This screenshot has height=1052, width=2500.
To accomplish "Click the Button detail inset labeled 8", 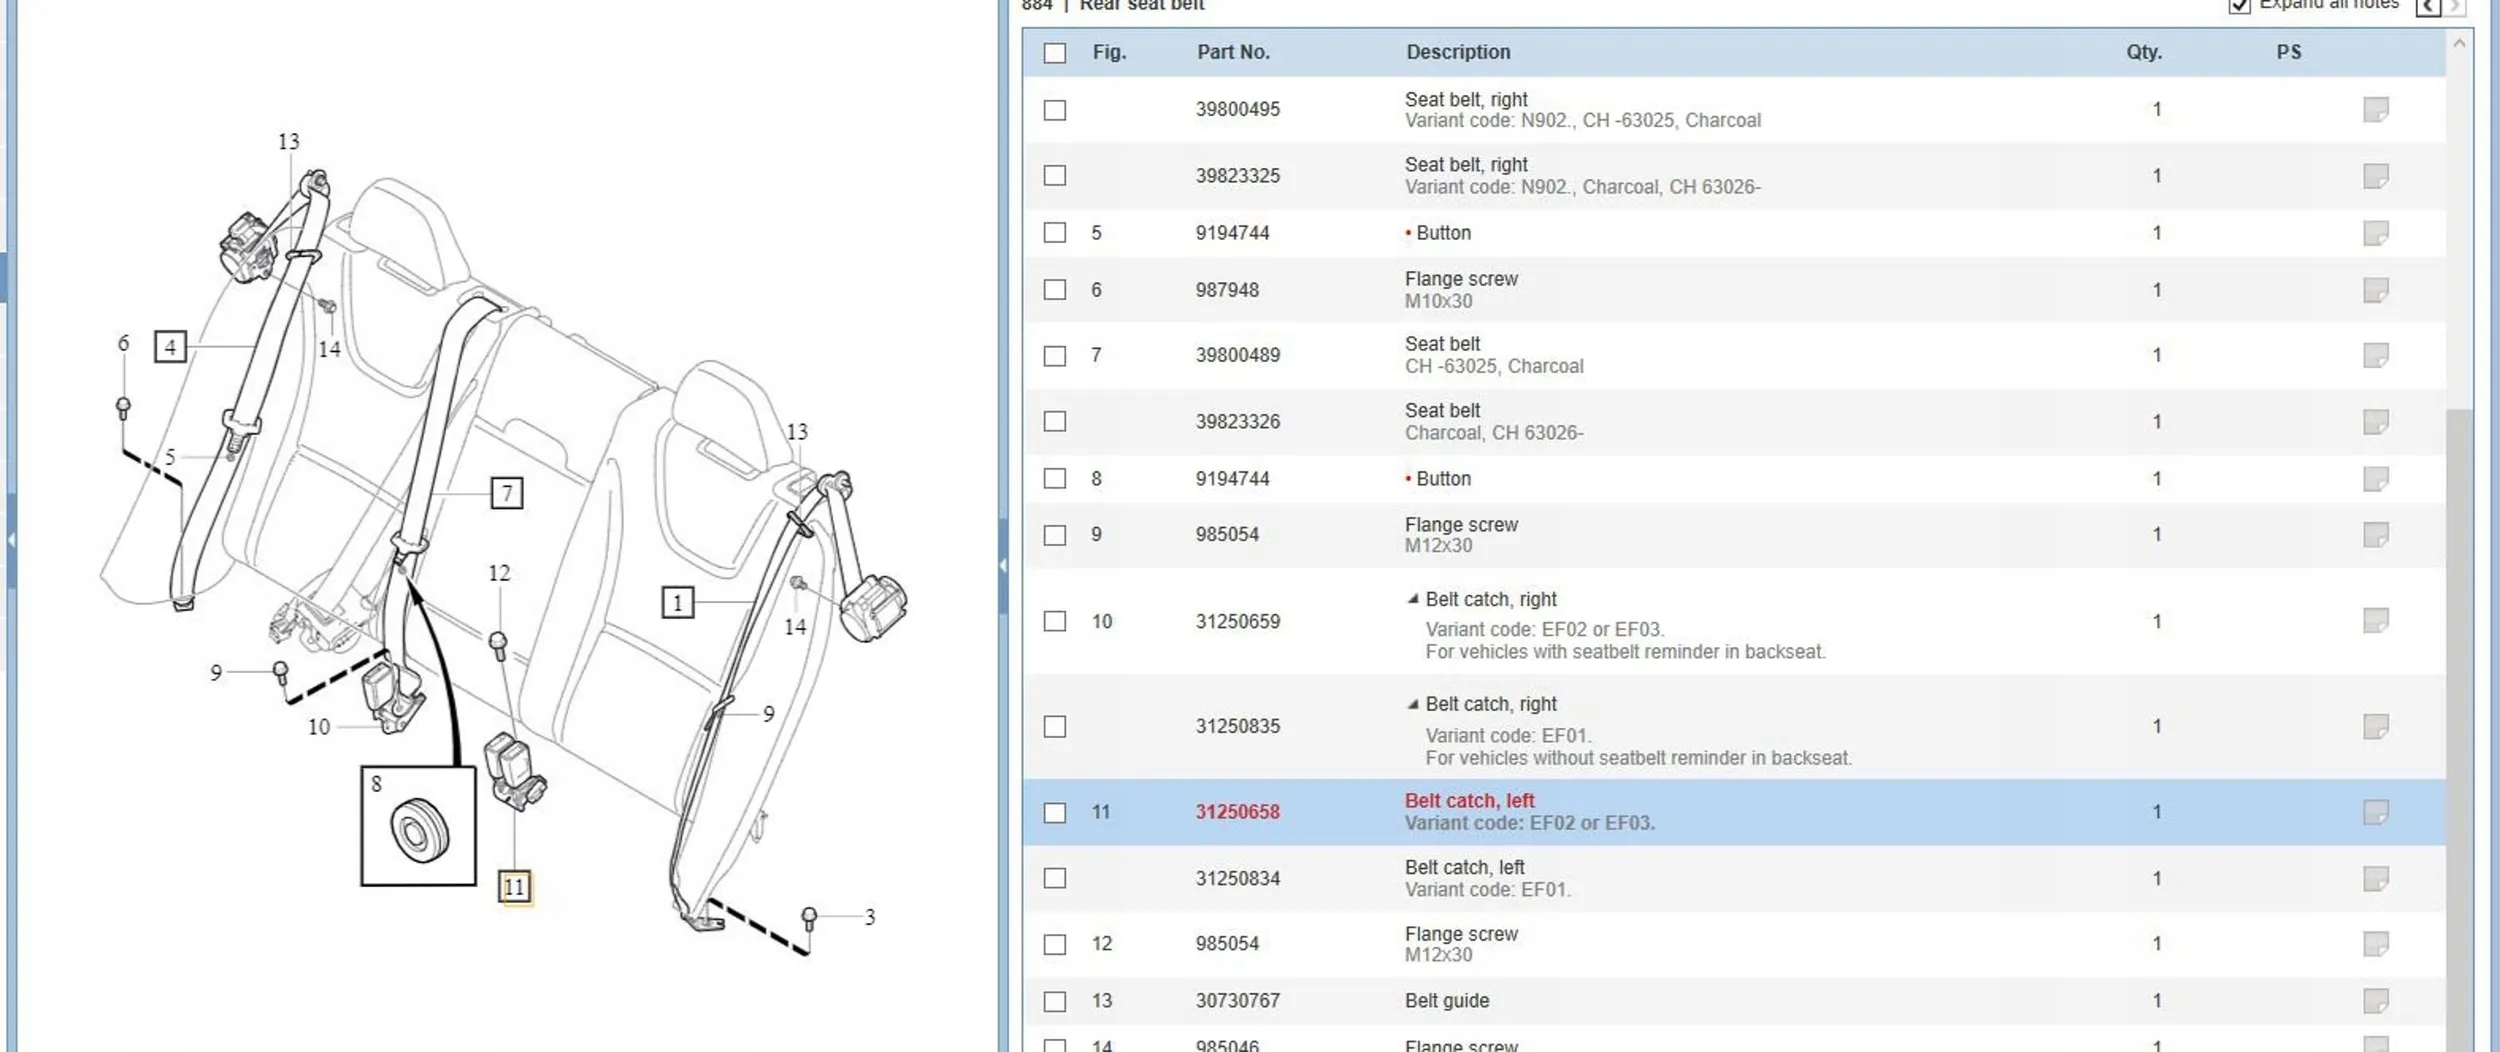I will pyautogui.click(x=418, y=826).
